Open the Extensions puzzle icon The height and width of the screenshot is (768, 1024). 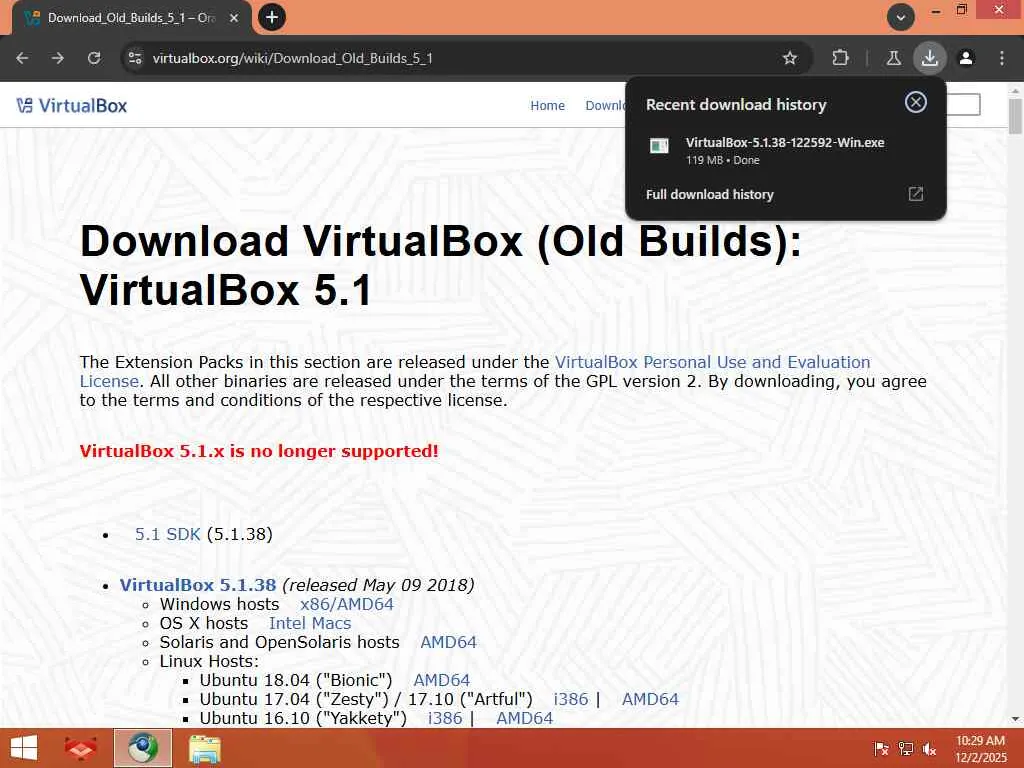(x=840, y=58)
